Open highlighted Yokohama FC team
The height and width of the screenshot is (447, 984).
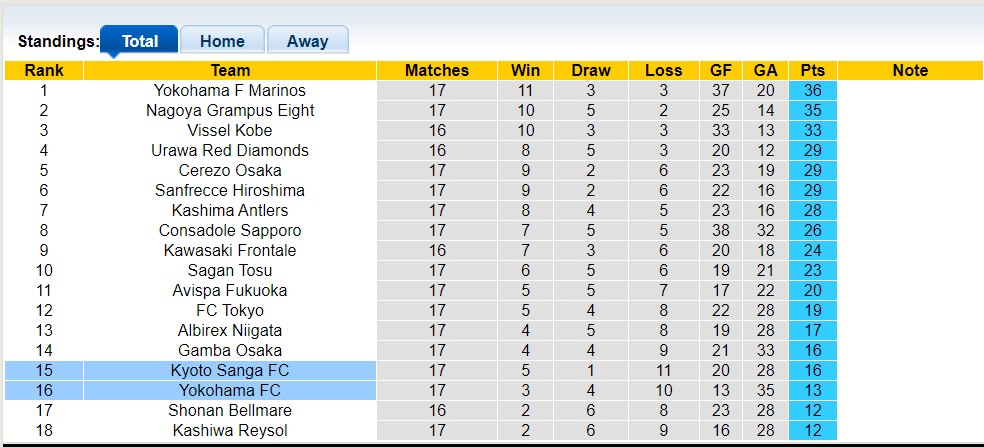[230, 390]
